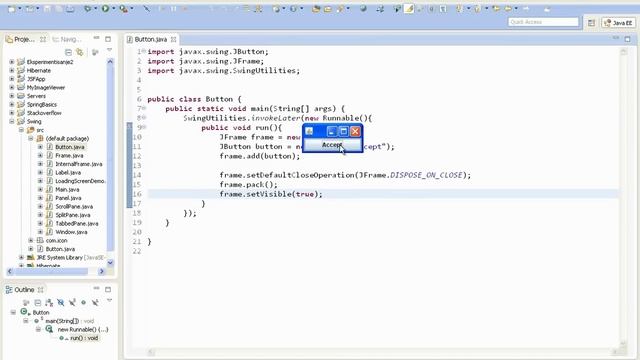Run the program with green Run icon

(105, 8)
